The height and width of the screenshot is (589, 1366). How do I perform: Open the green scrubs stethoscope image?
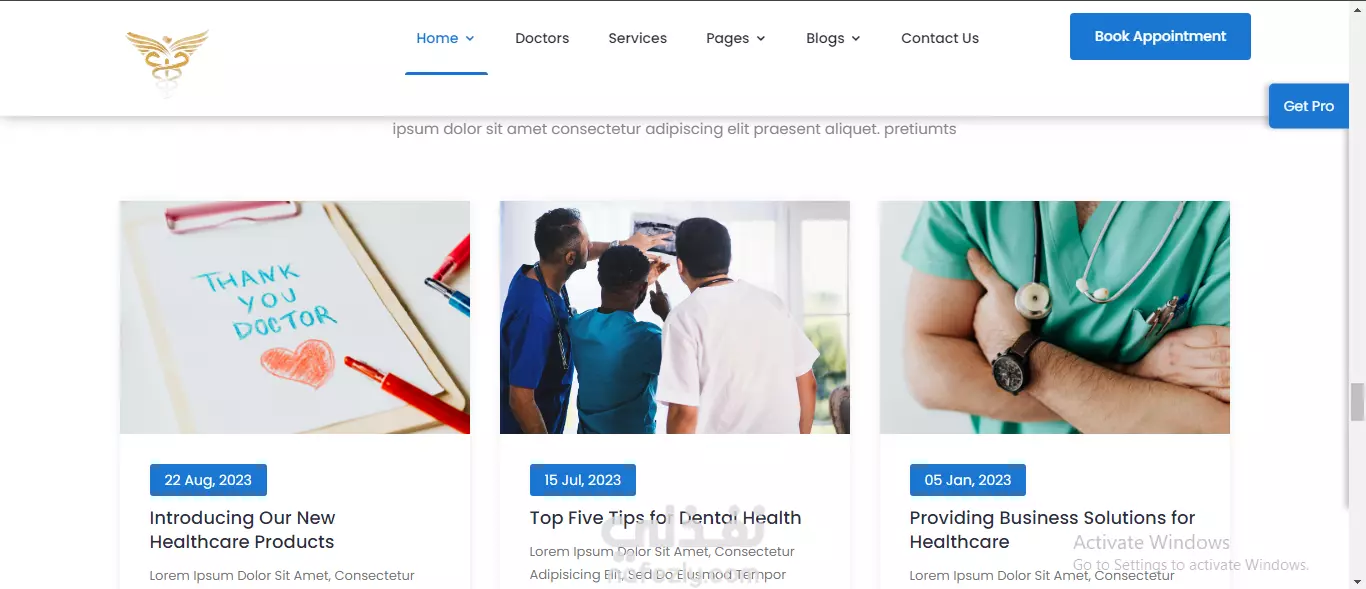[1055, 317]
